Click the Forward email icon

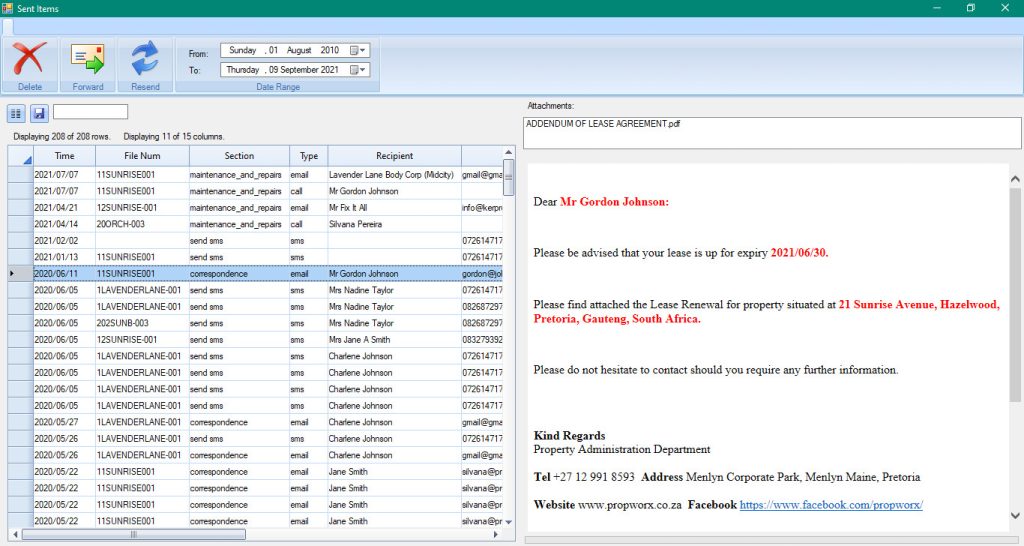[88, 59]
